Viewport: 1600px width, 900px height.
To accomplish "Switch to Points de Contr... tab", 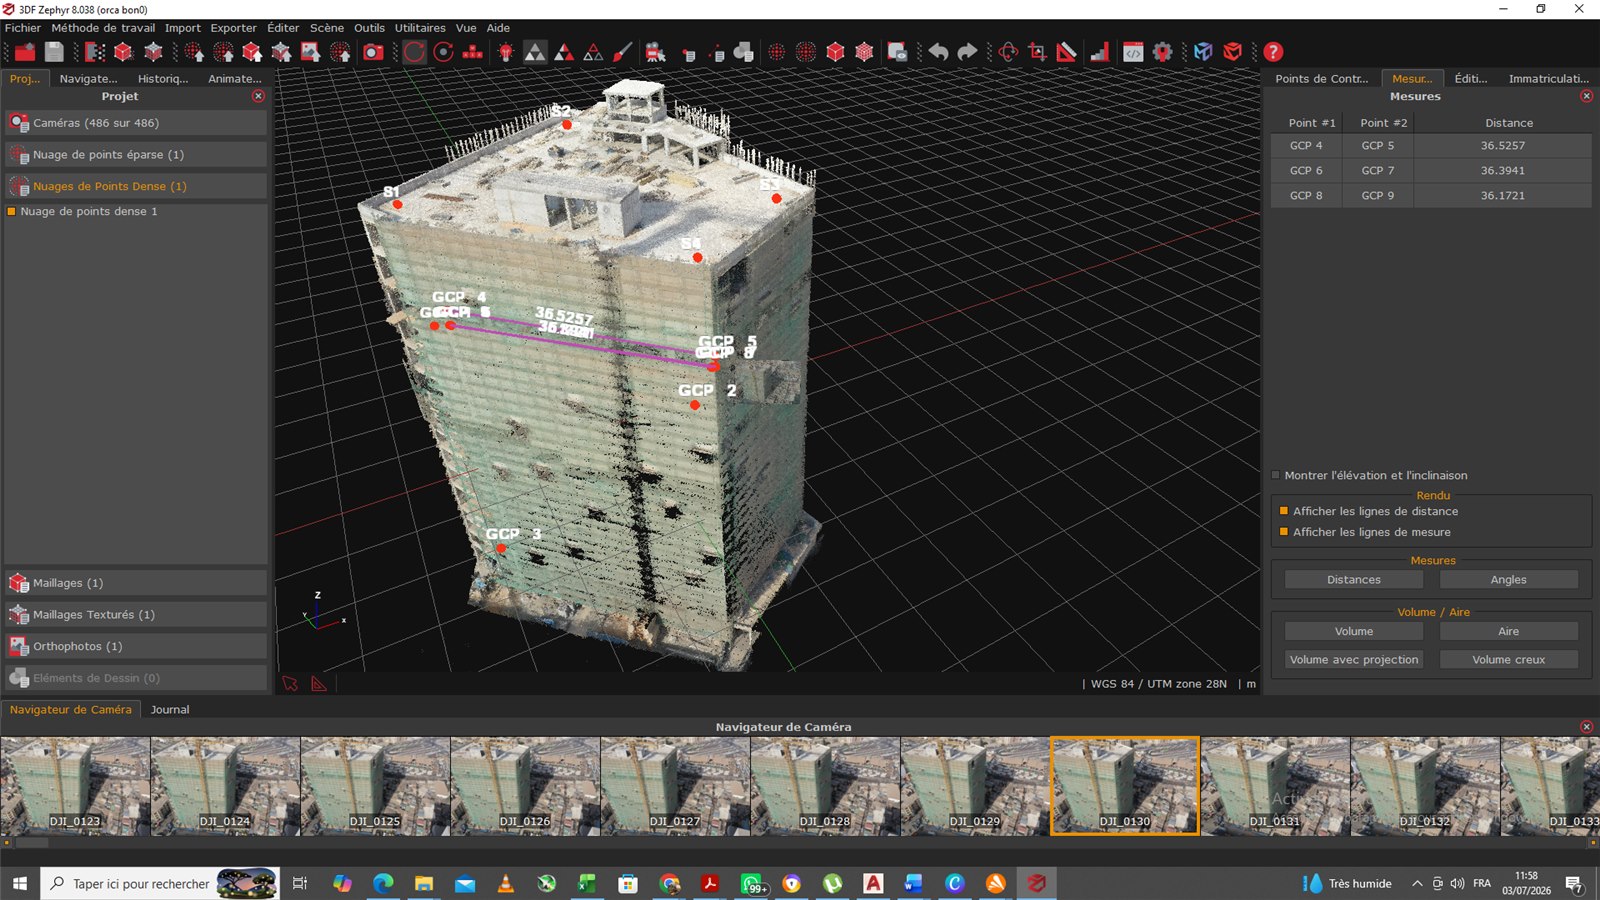I will click(x=1321, y=78).
